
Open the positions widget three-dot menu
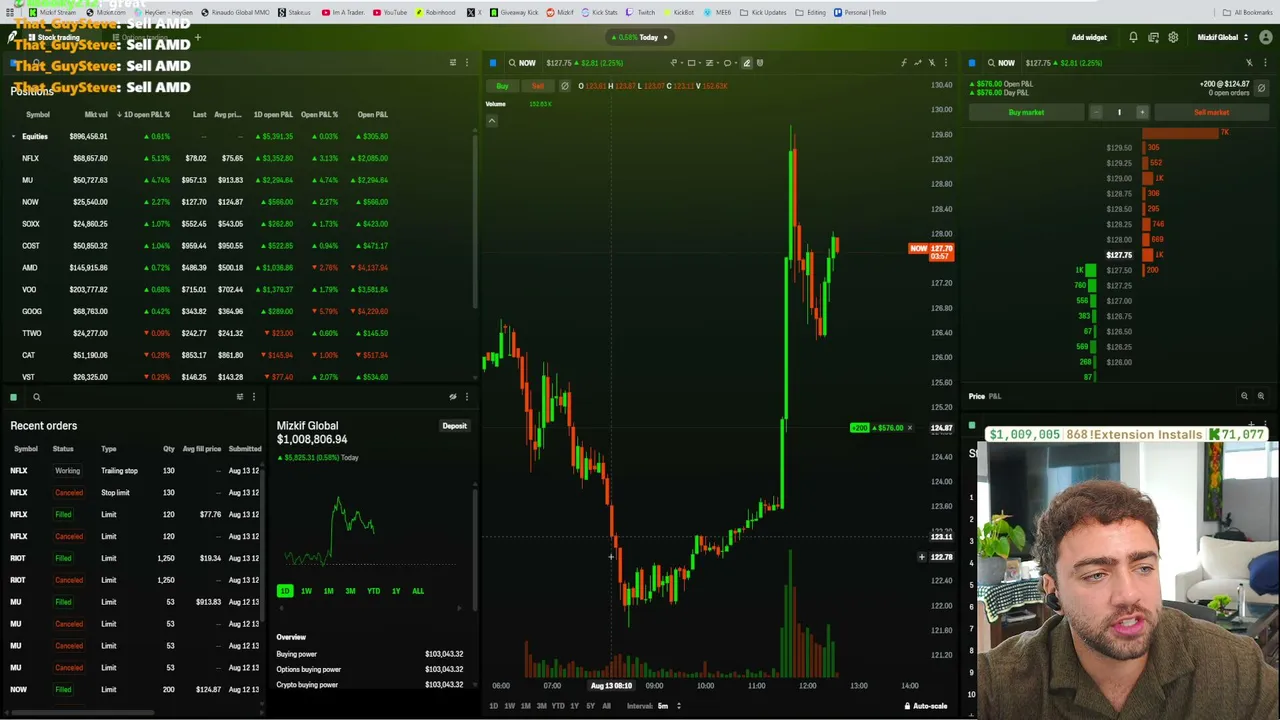[x=466, y=63]
